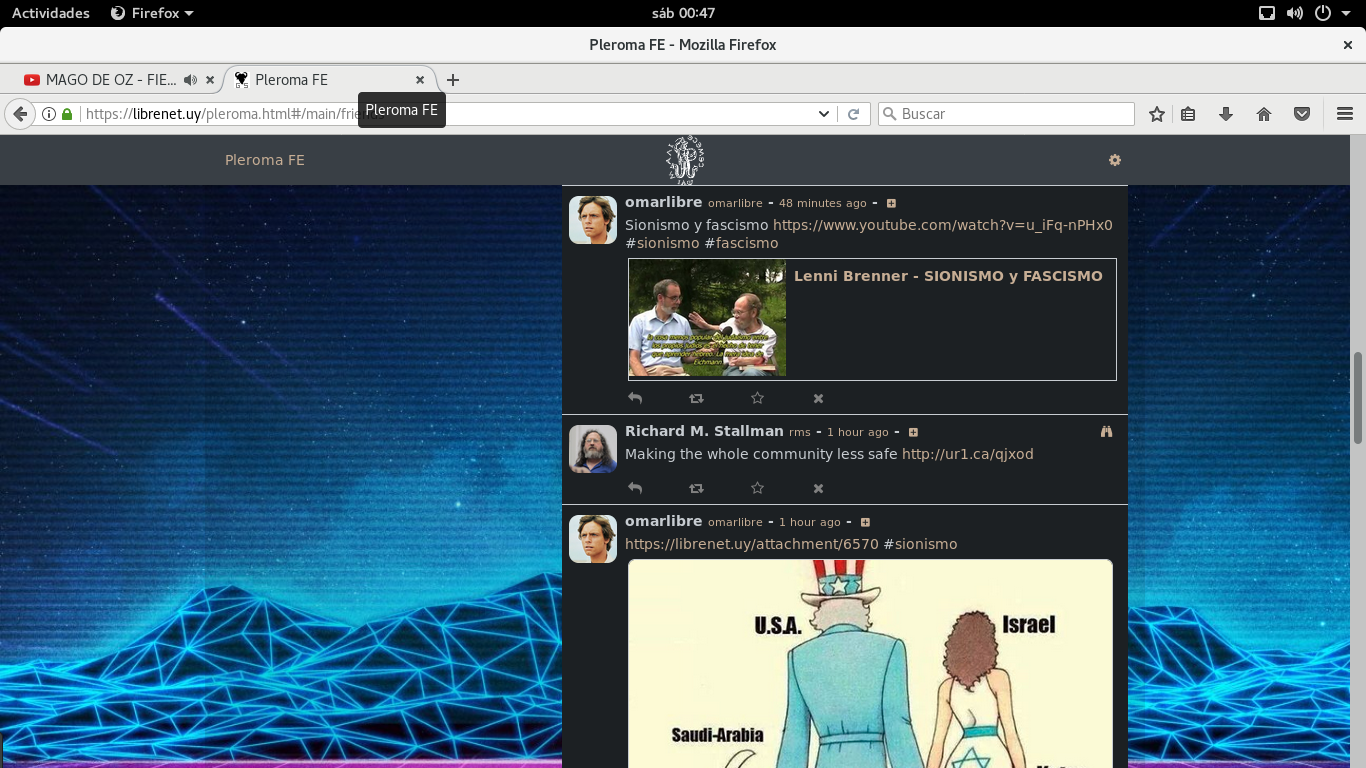Open the librenet.uy/attachment/6570 link

(x=751, y=544)
